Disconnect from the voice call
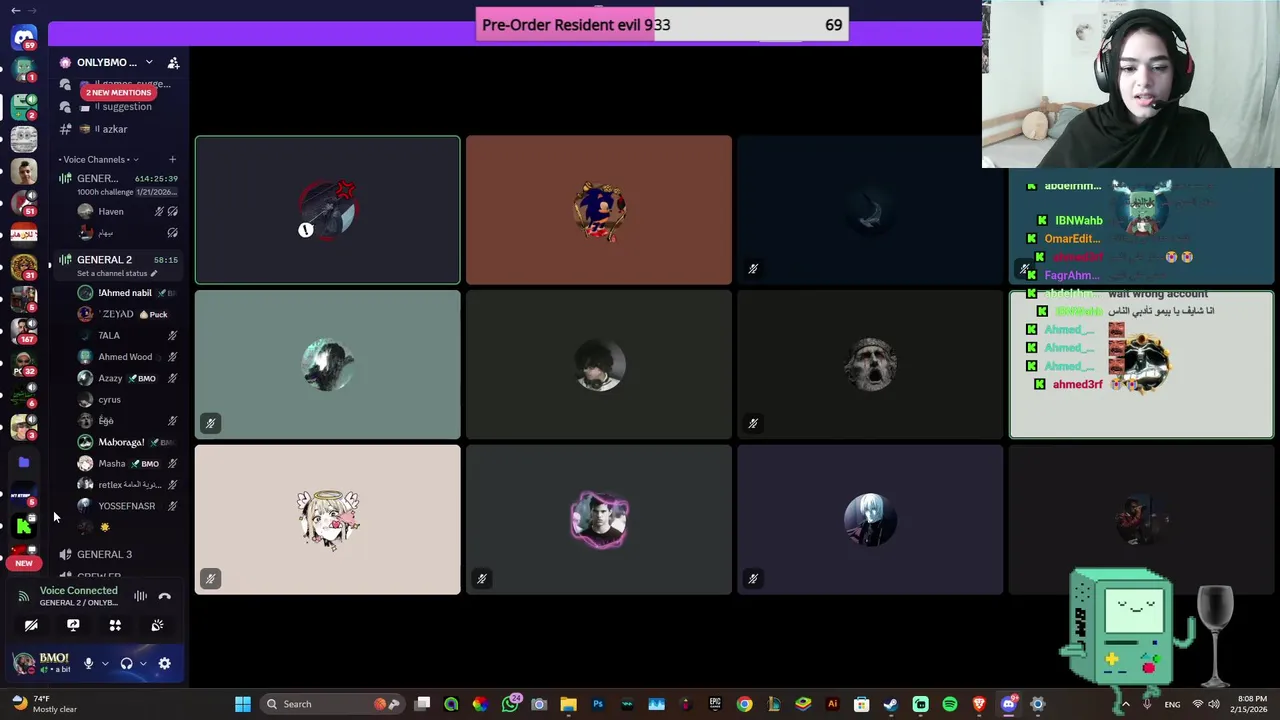The width and height of the screenshot is (1280, 720). pos(165,597)
